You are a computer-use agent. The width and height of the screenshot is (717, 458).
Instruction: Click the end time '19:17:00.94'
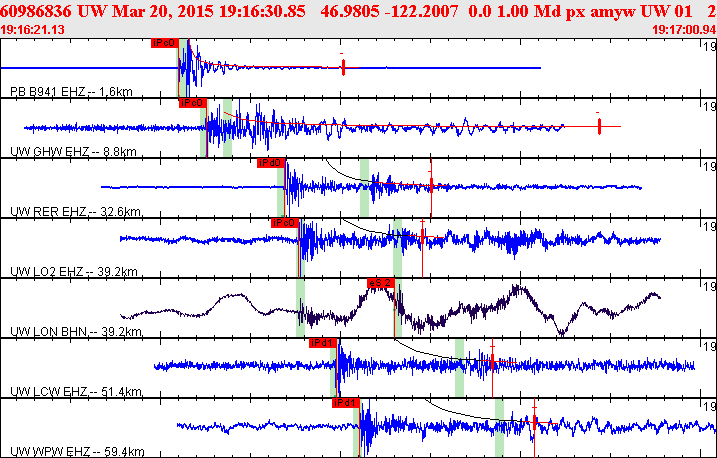(684, 30)
